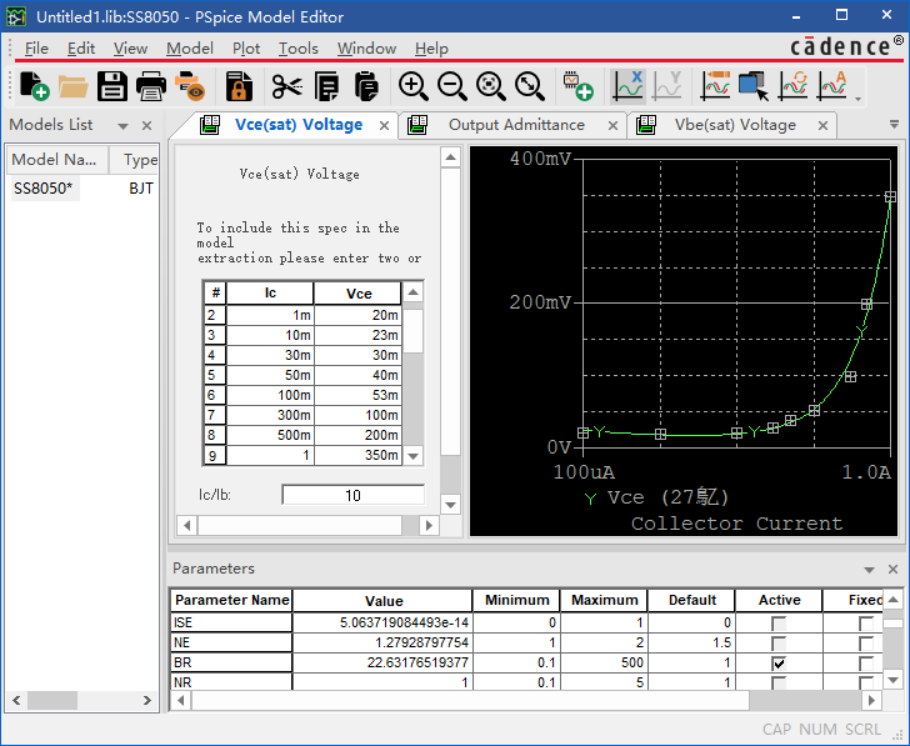The width and height of the screenshot is (910, 746).
Task: Toggle the Active checkbox for NE
Action: tap(778, 643)
